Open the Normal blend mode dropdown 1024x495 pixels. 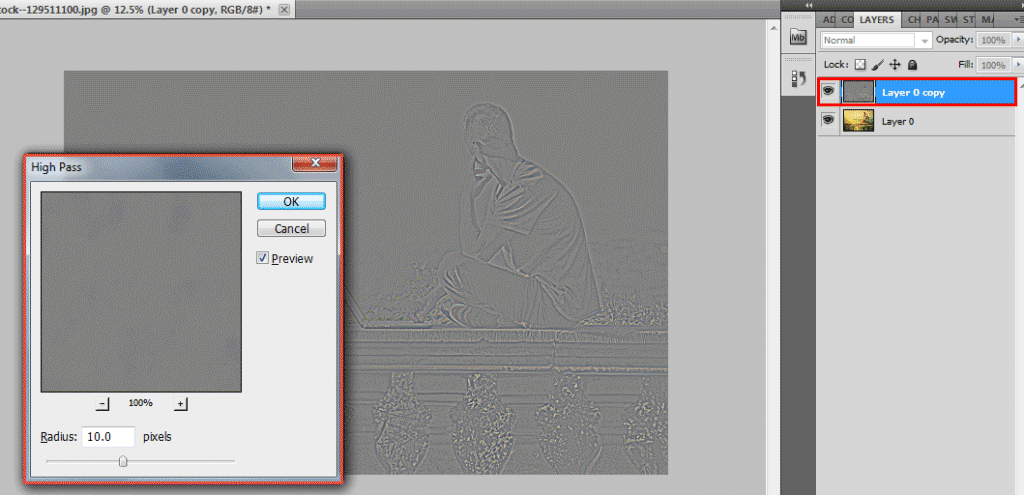[x=876, y=40]
